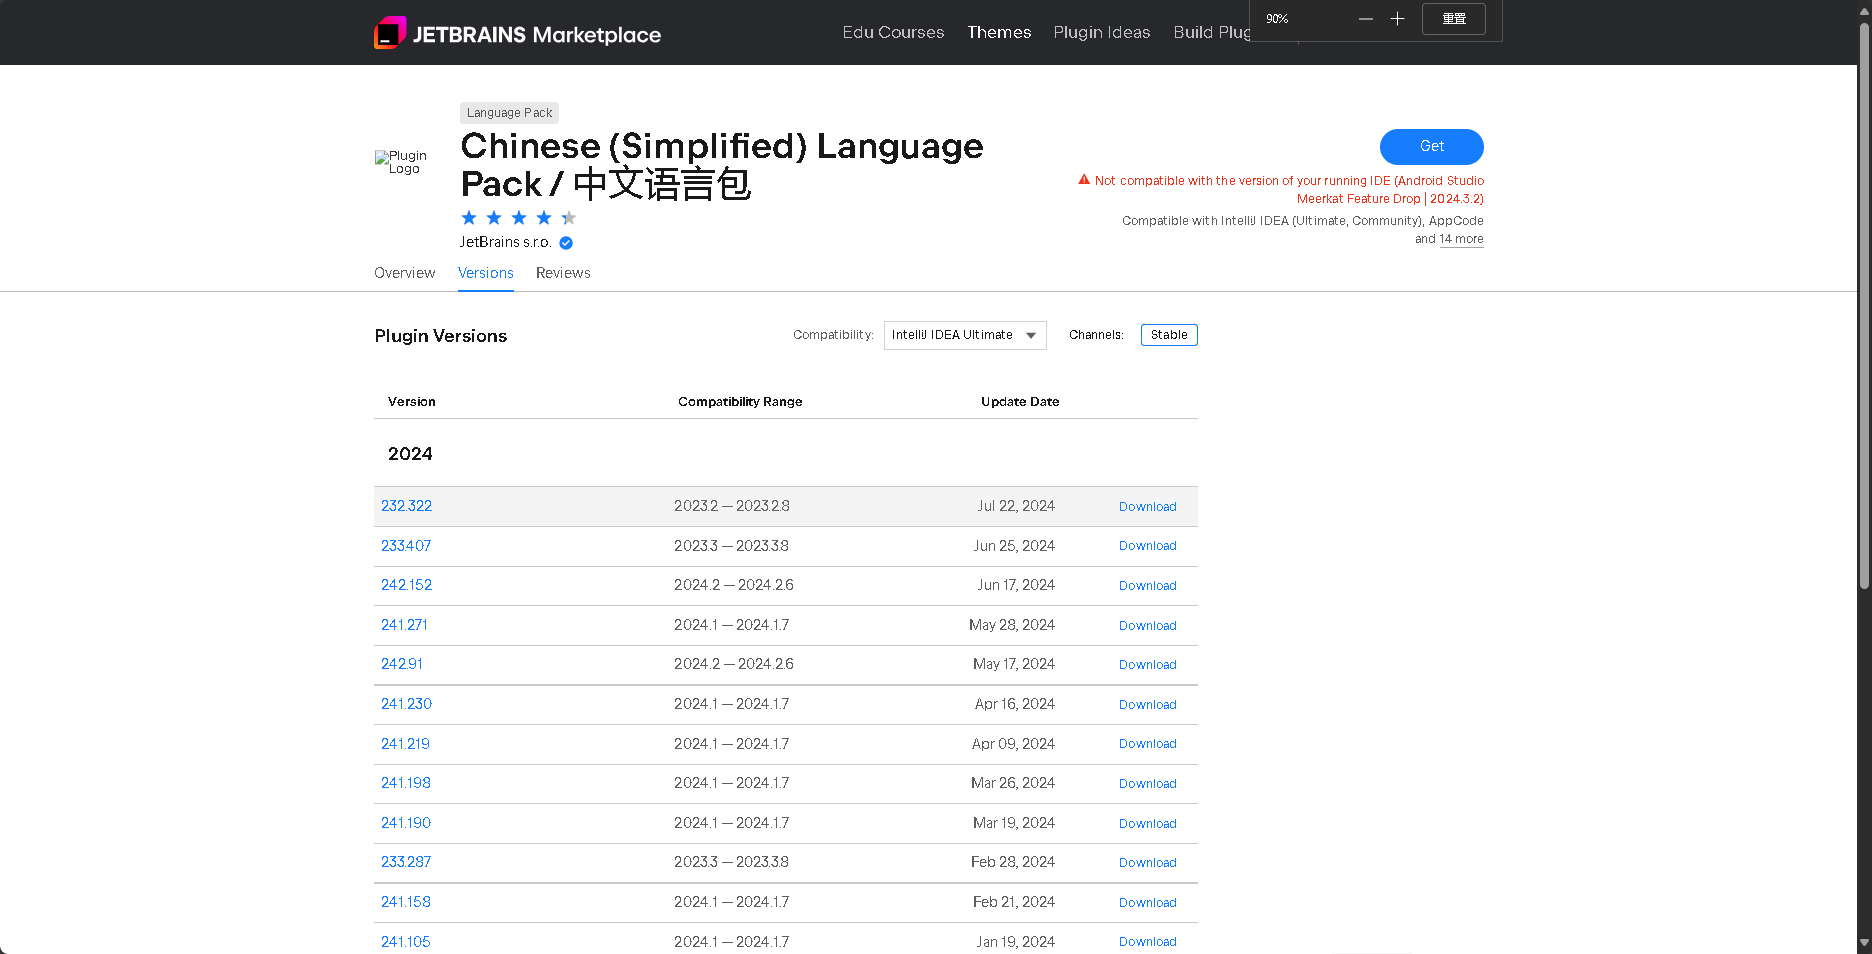This screenshot has width=1872, height=954.
Task: Open Themes in top navigation
Action: 999,32
